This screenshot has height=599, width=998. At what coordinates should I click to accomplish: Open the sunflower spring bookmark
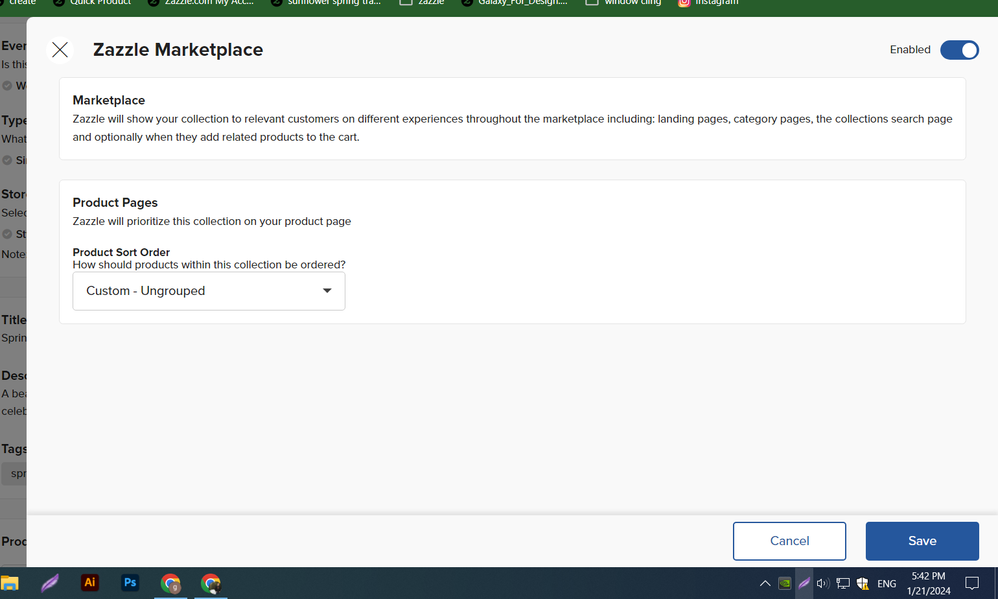click(x=326, y=3)
